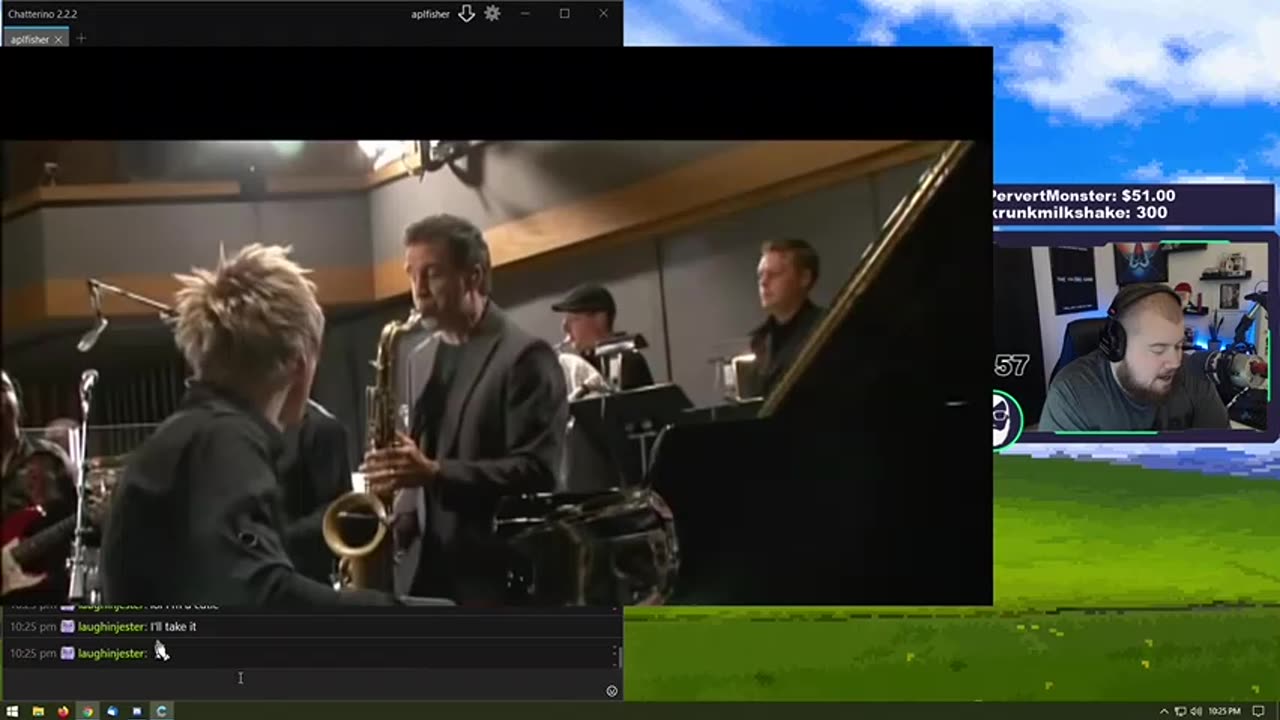Click the subscriber badge beside "I'll take it"
Image resolution: width=1280 pixels, height=720 pixels.
click(x=67, y=627)
